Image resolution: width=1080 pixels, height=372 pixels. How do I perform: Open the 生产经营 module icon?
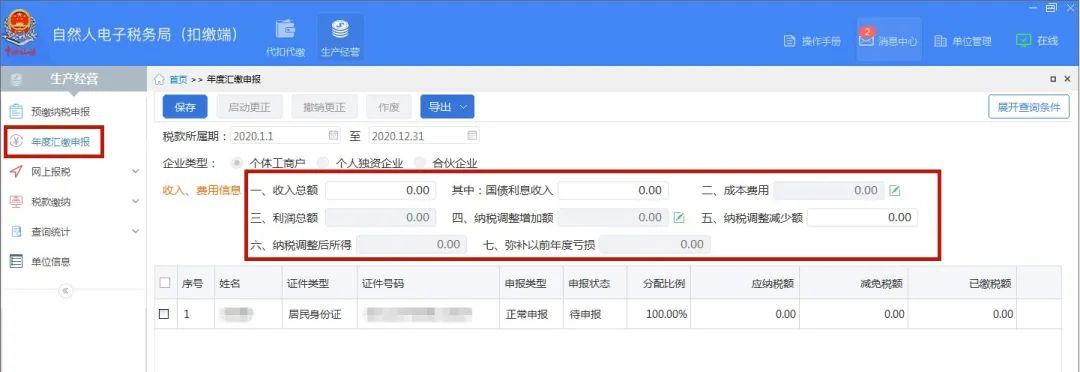click(340, 37)
